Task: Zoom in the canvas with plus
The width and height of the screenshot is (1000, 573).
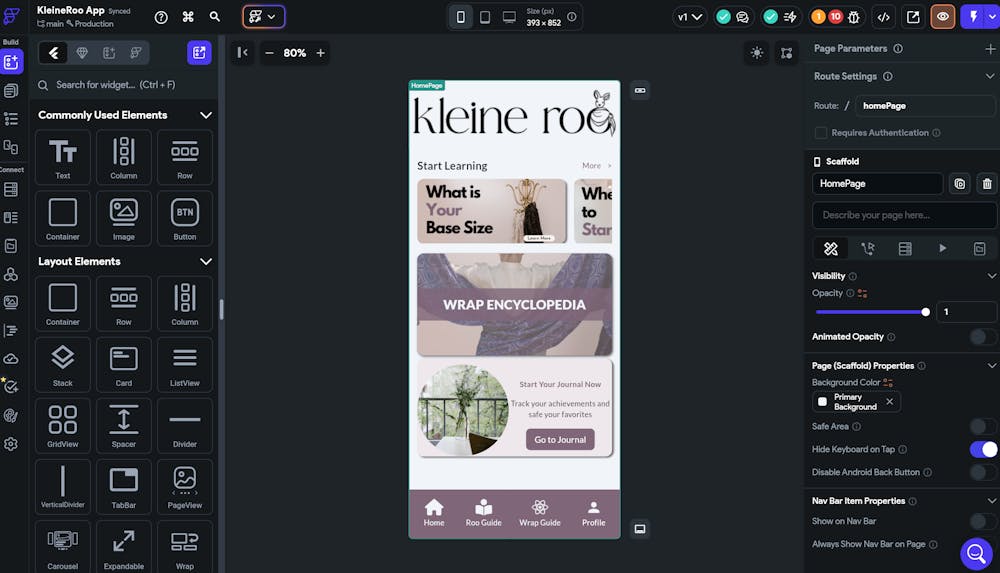Action: [x=321, y=53]
